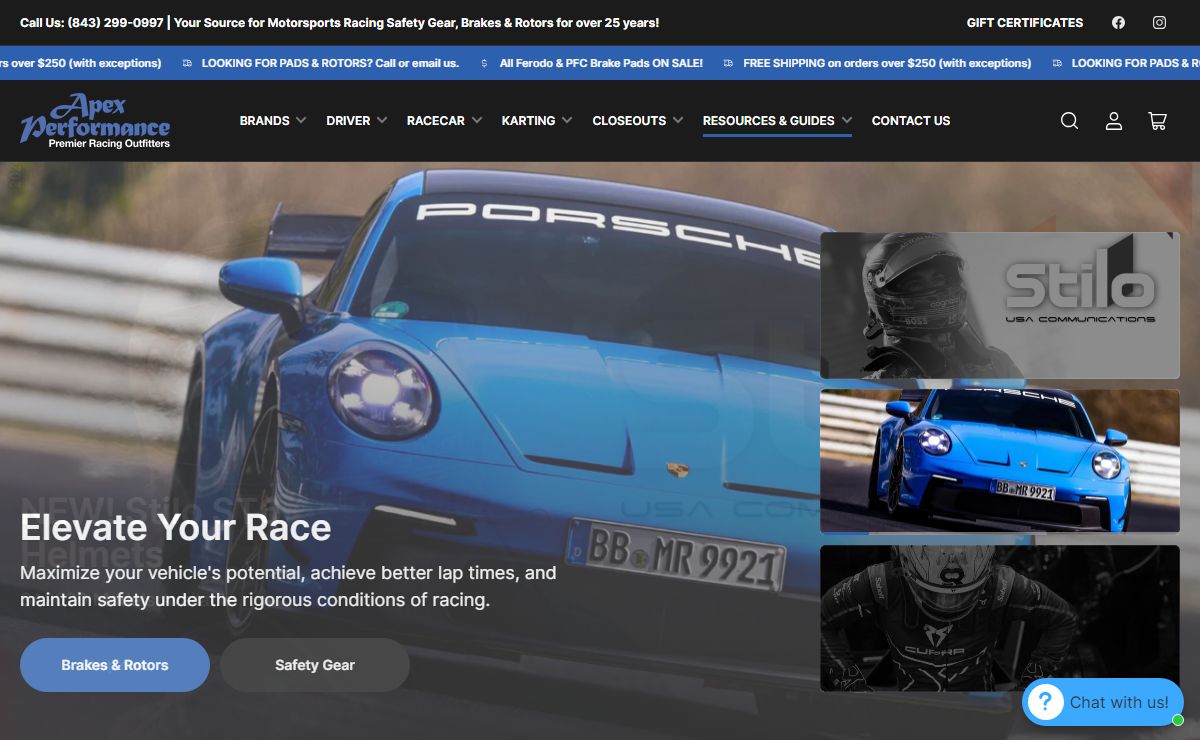Open the GIFT CERTIFICATES link

(1025, 22)
